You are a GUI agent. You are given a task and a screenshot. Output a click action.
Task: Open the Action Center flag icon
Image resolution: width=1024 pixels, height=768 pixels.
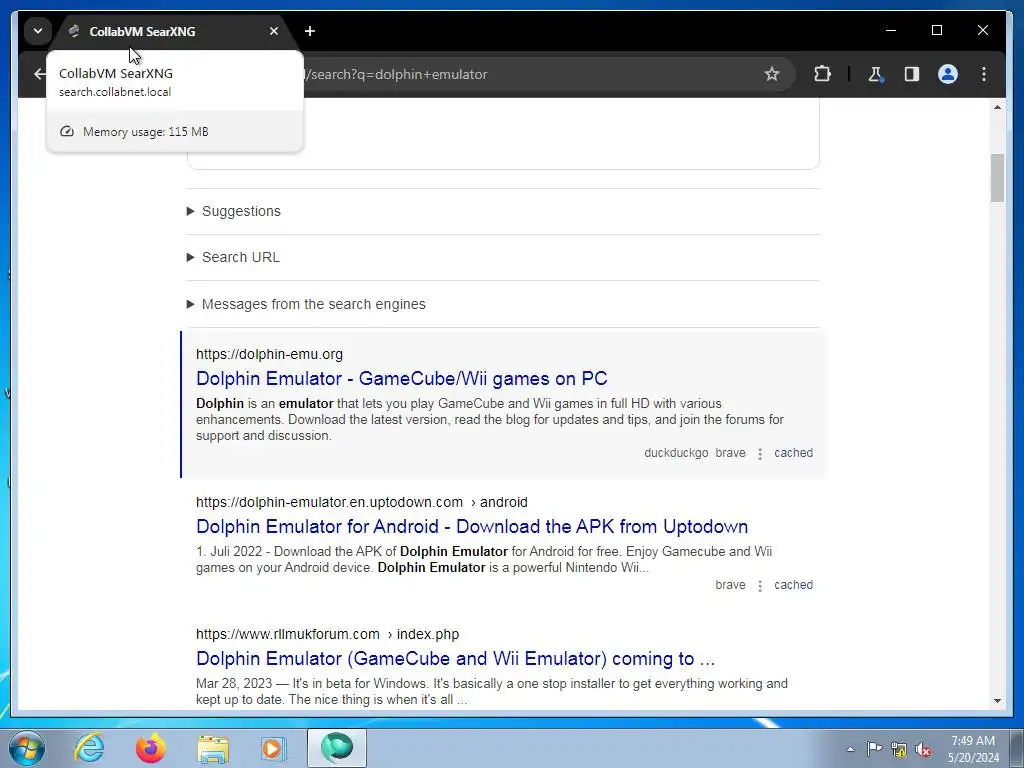tap(874, 749)
